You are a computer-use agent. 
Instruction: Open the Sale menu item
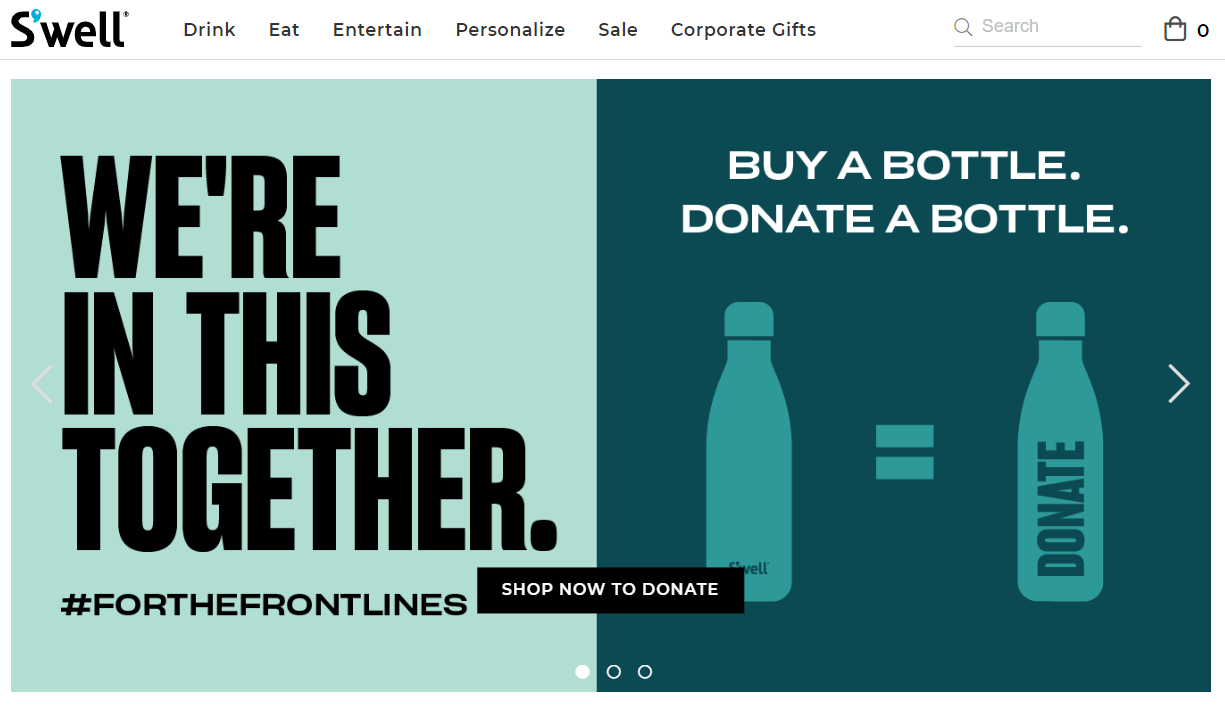618,30
